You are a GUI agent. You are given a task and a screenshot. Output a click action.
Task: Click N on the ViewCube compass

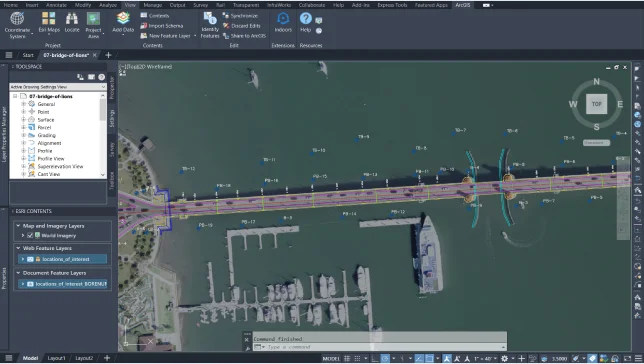(x=596, y=82)
